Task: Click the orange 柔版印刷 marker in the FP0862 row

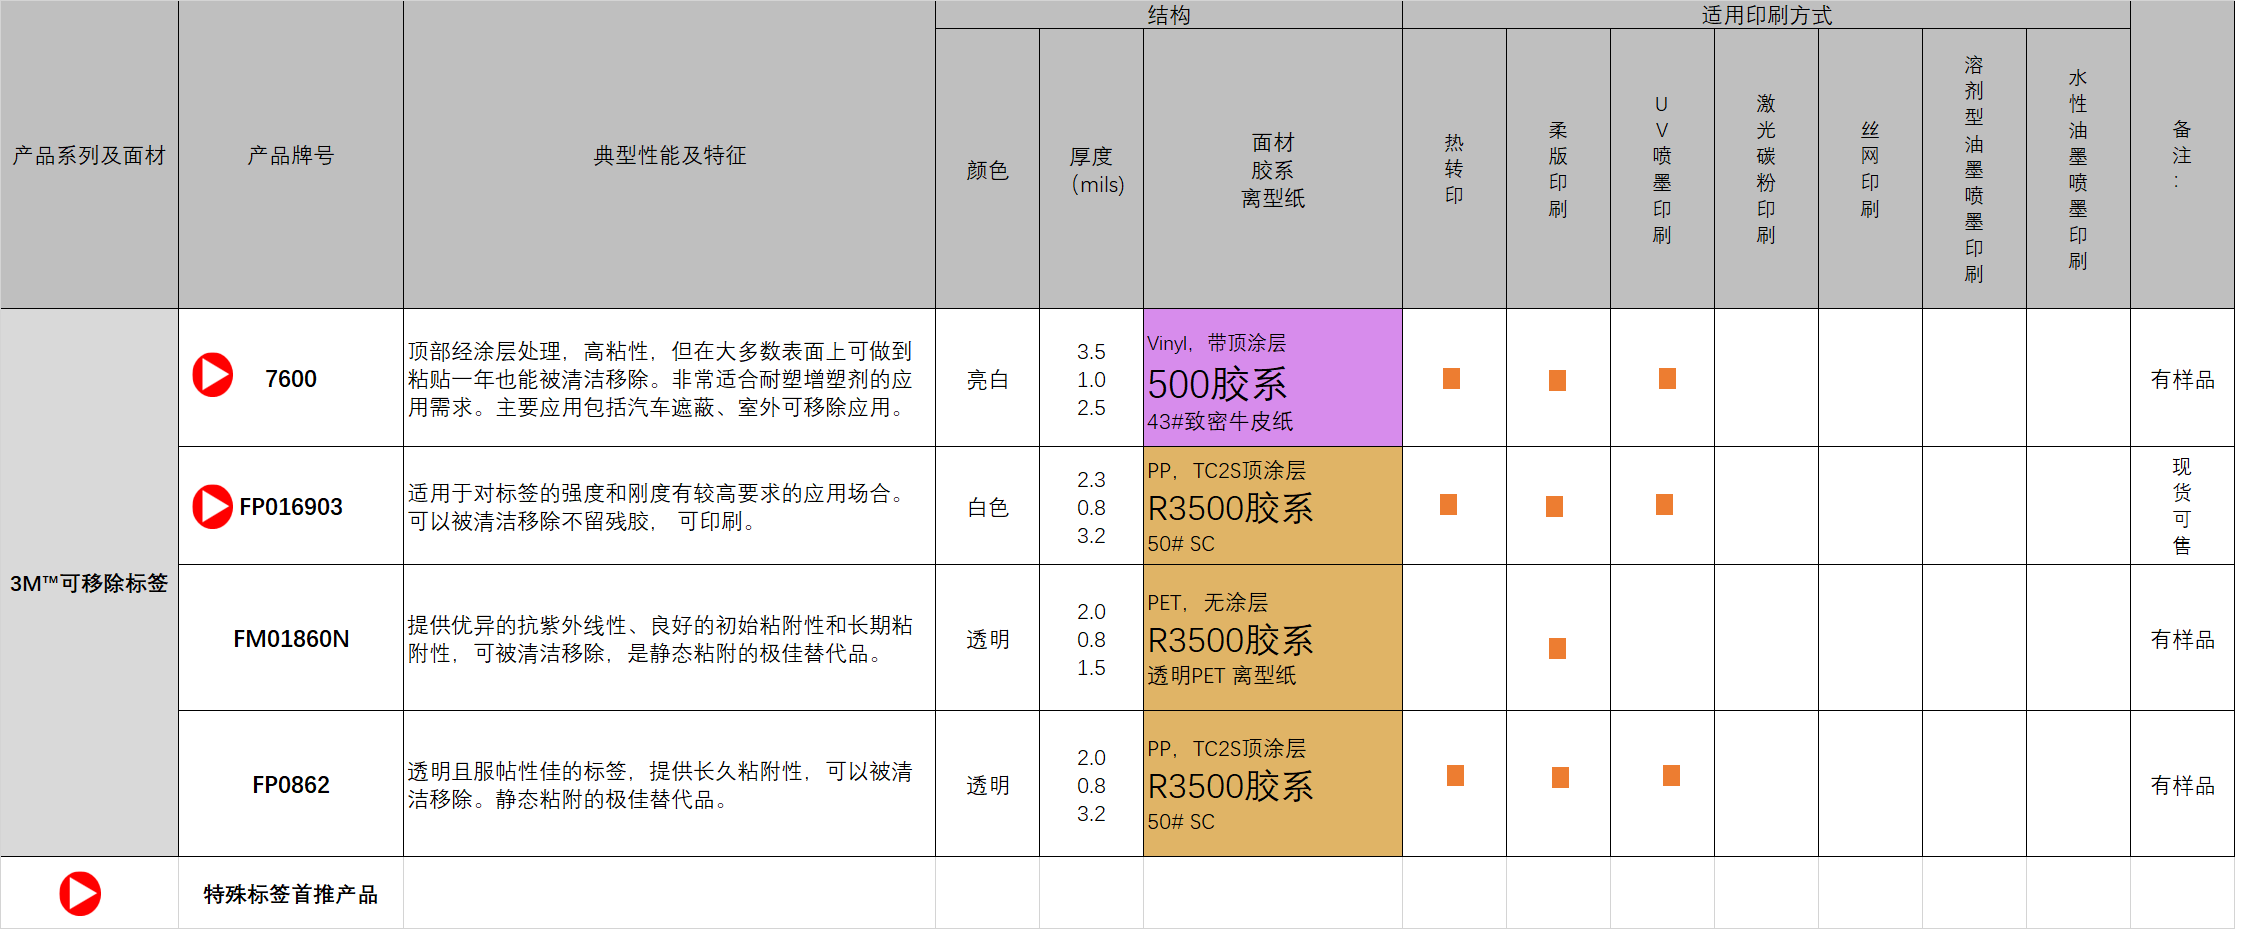Action: 1560,777
